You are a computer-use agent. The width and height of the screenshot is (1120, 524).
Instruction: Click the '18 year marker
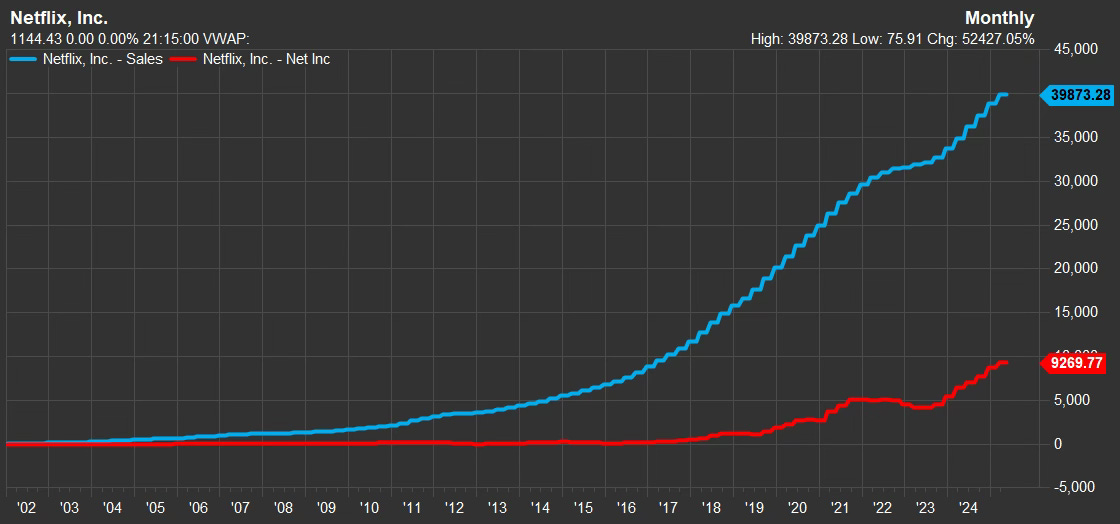(x=711, y=508)
